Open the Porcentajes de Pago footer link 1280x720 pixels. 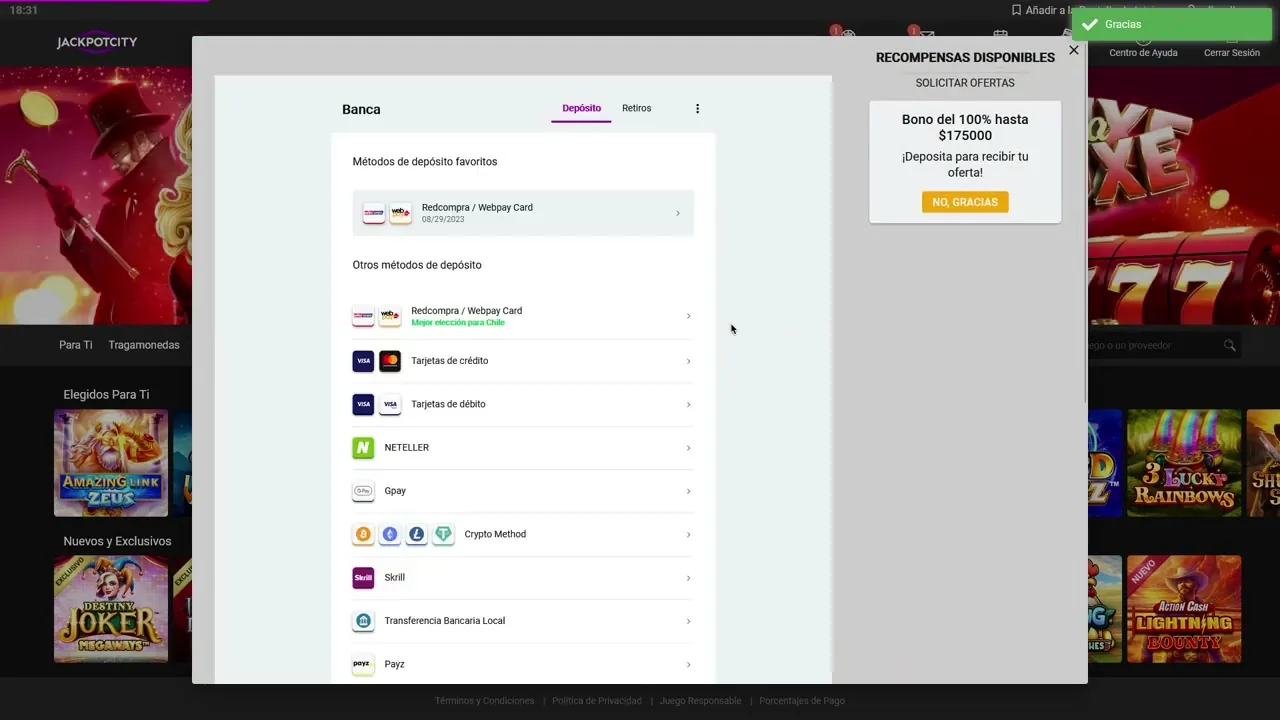[802, 701]
